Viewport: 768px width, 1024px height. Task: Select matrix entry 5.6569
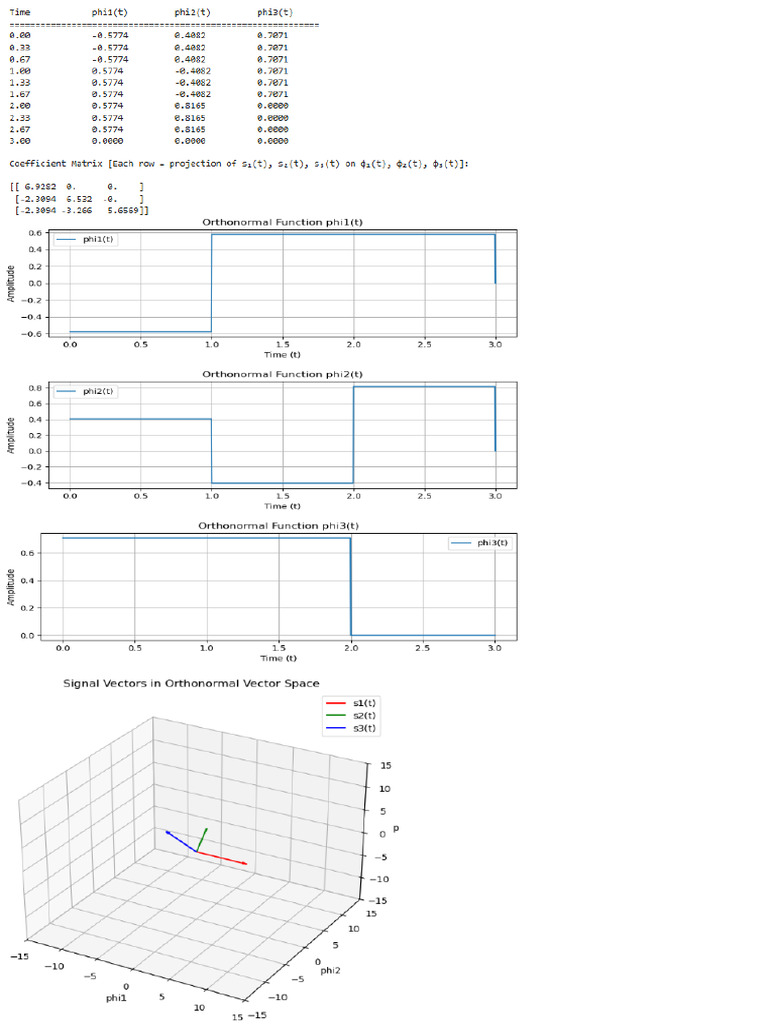pyautogui.click(x=123, y=210)
